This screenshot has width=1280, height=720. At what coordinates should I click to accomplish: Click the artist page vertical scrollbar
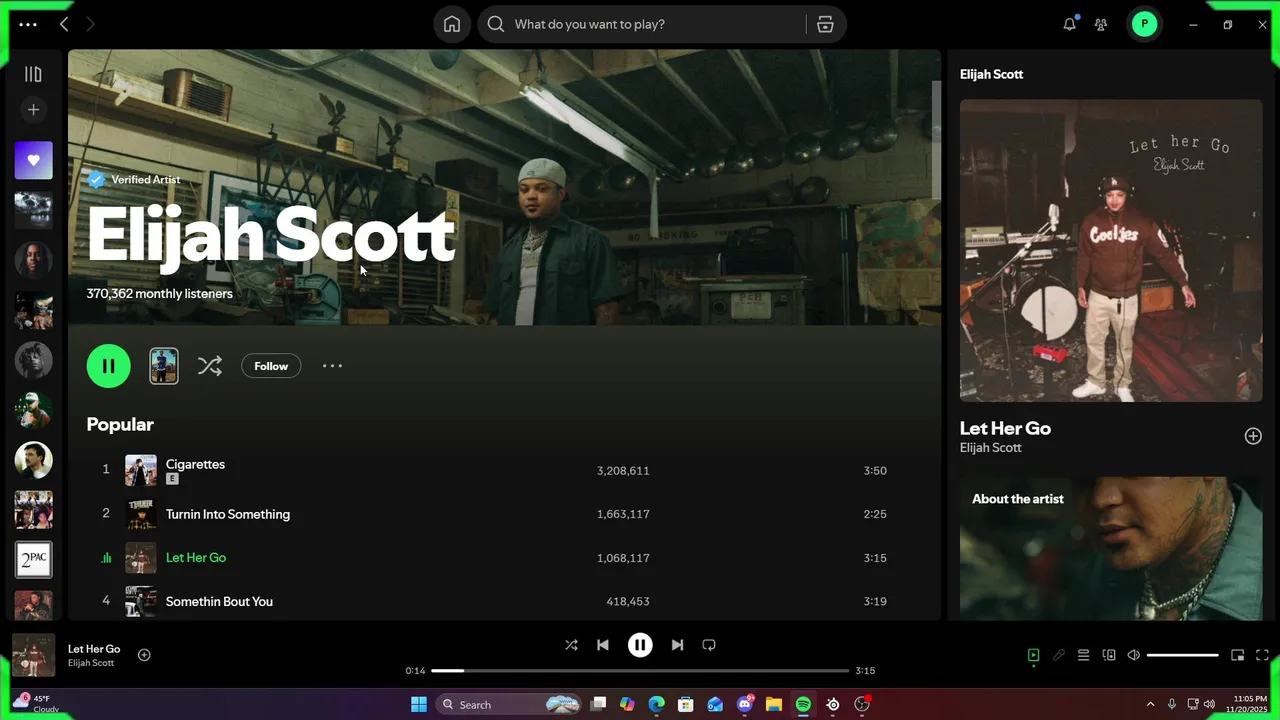[x=936, y=140]
